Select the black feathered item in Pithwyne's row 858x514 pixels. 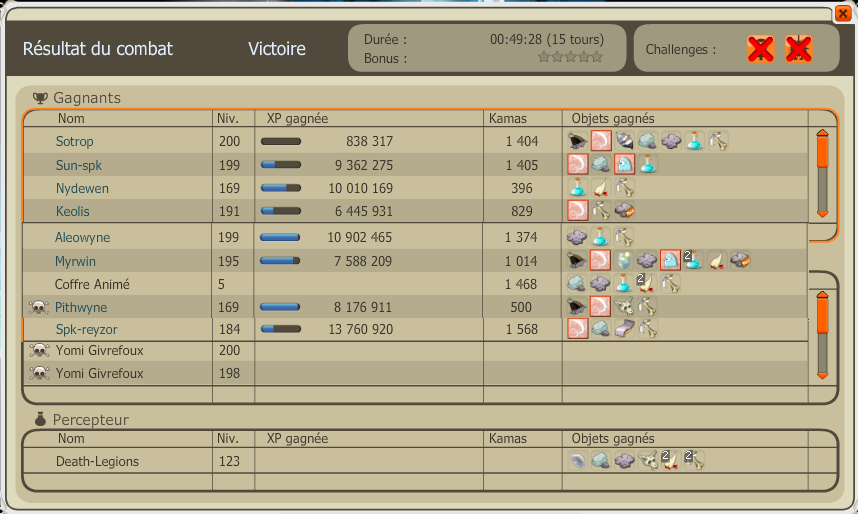(577, 307)
